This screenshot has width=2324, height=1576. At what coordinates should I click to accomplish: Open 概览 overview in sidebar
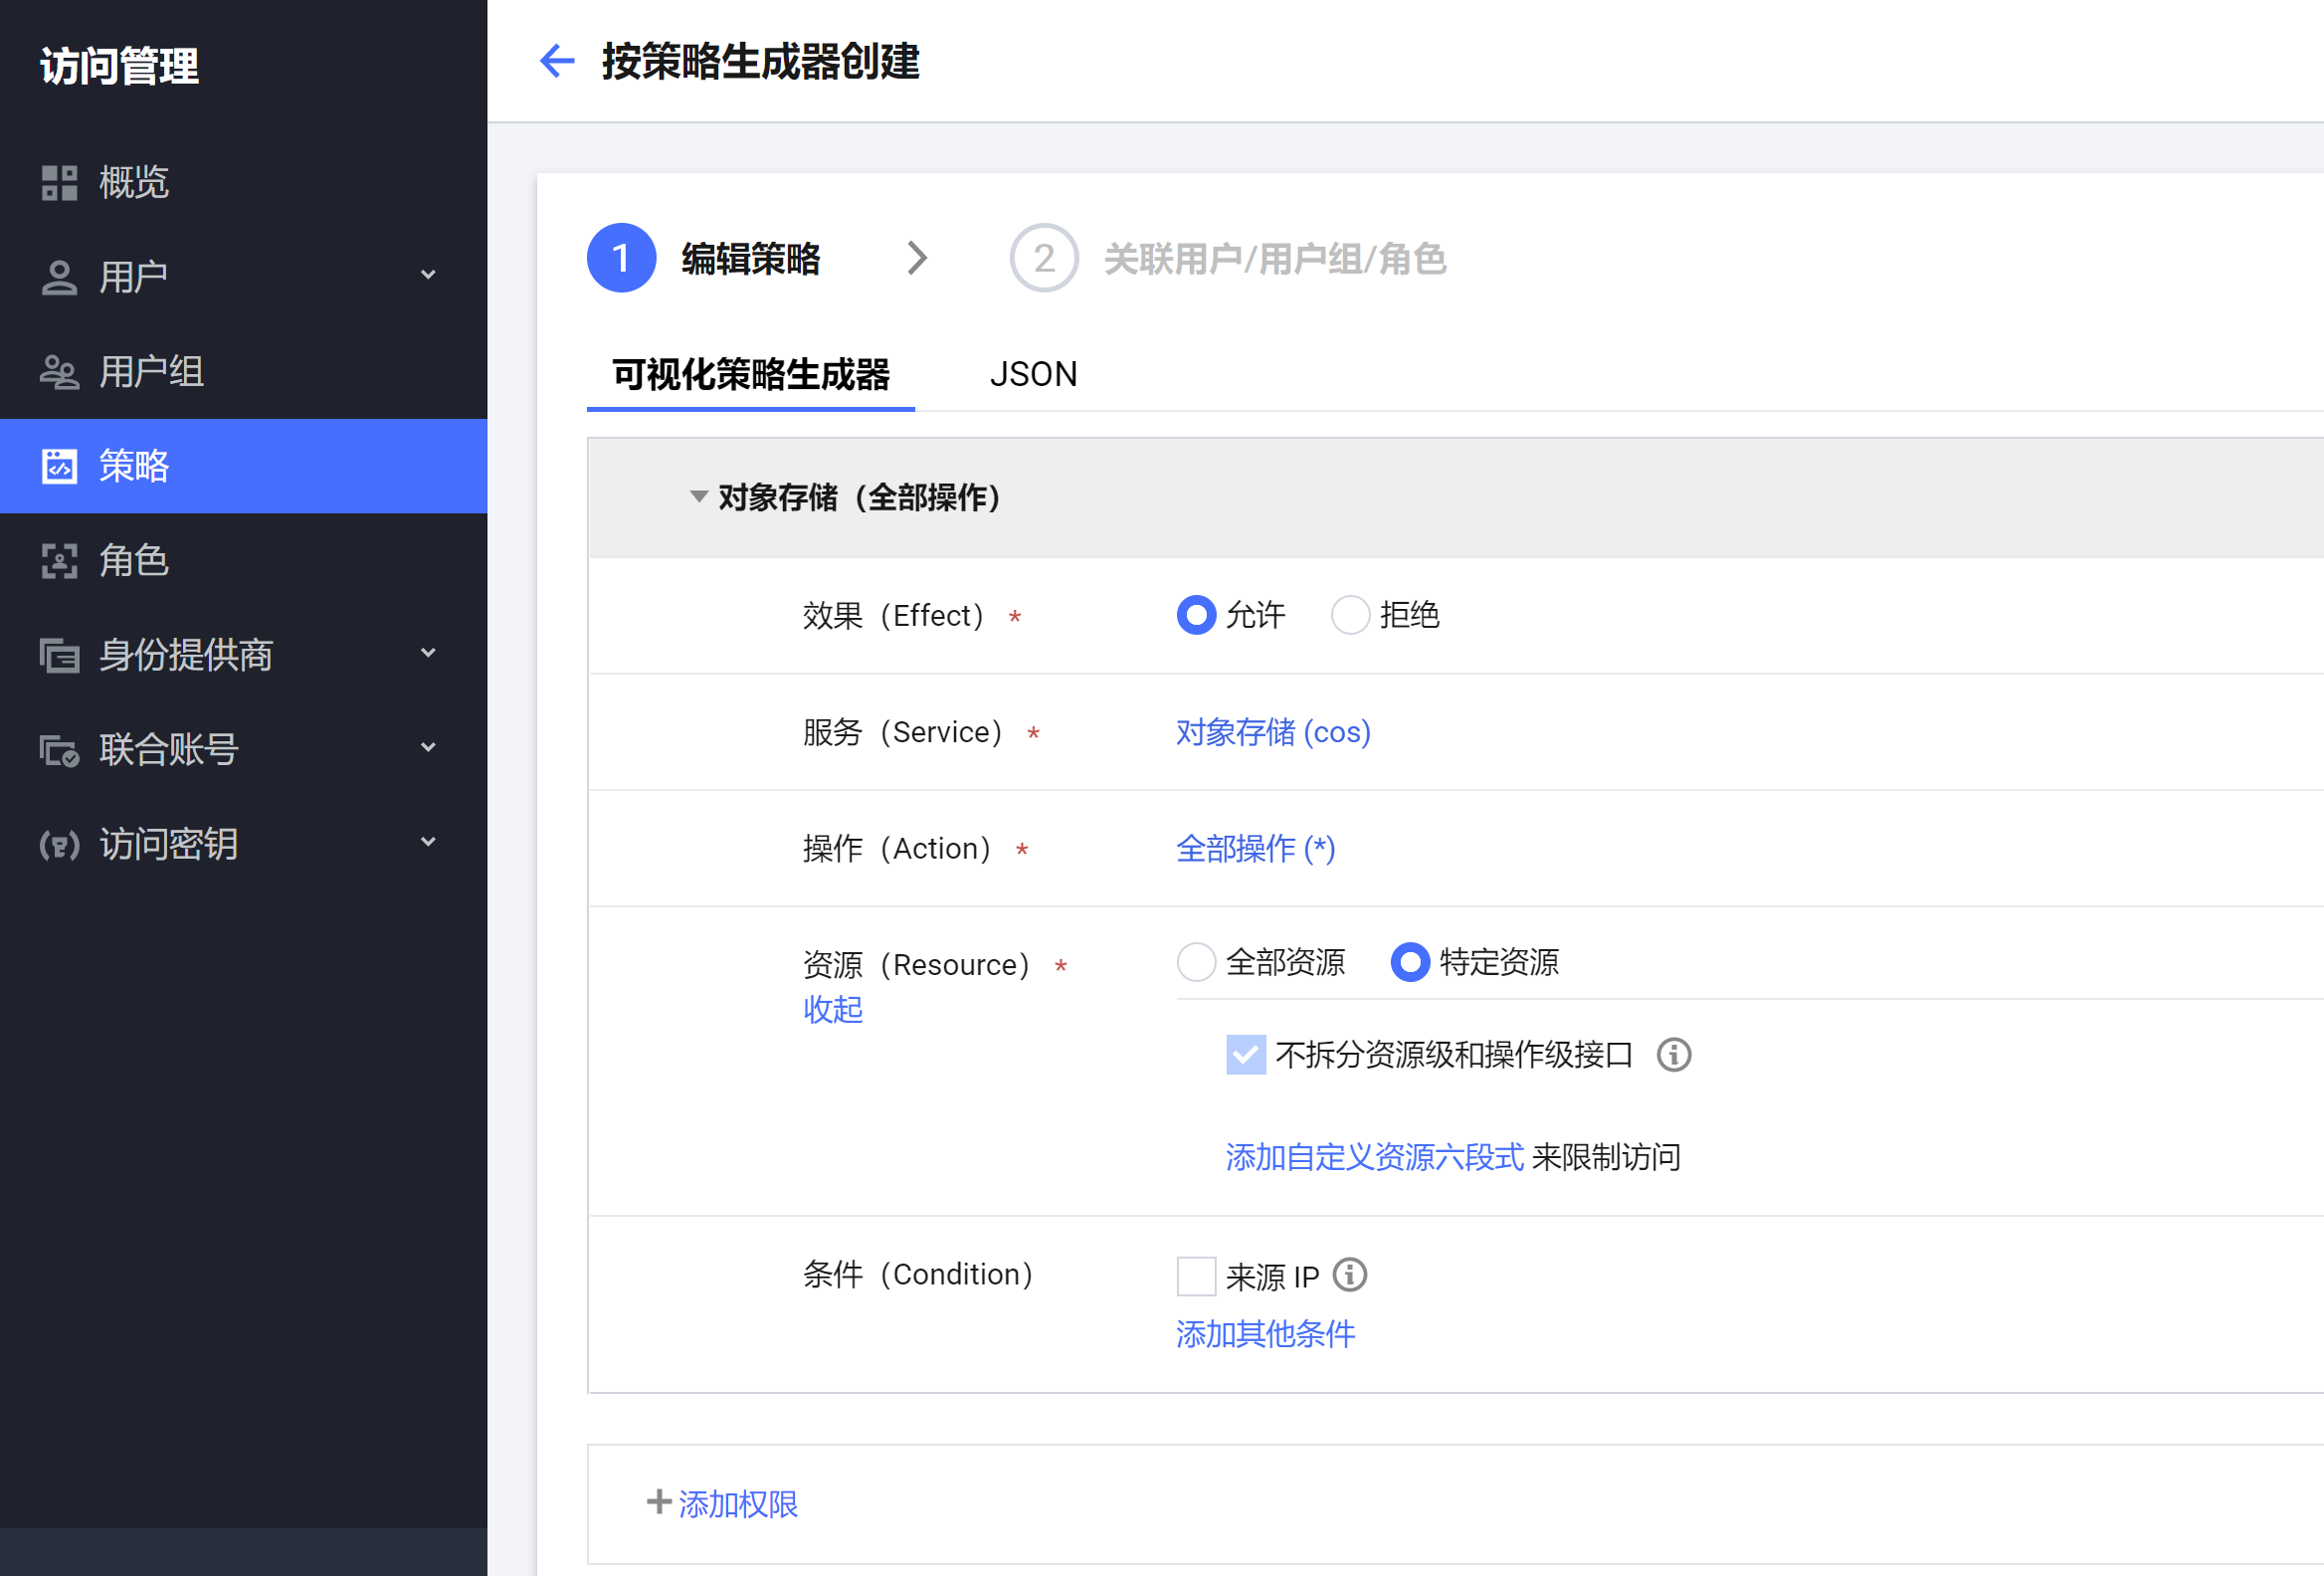[134, 183]
